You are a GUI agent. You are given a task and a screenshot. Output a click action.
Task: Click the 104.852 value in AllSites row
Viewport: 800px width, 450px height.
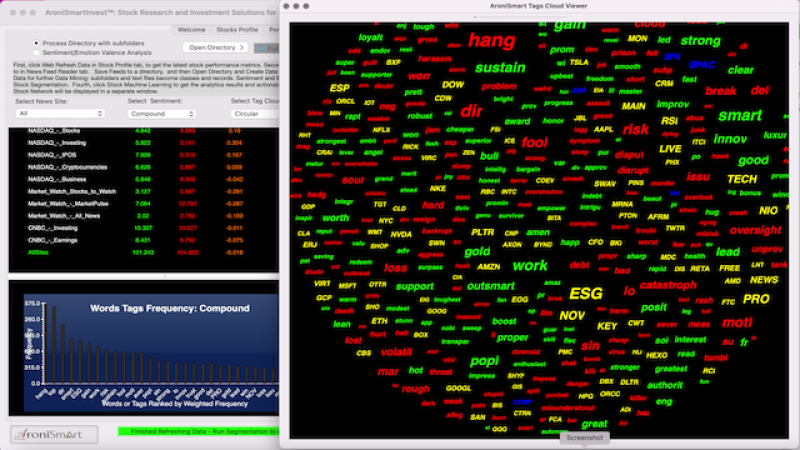[187, 253]
